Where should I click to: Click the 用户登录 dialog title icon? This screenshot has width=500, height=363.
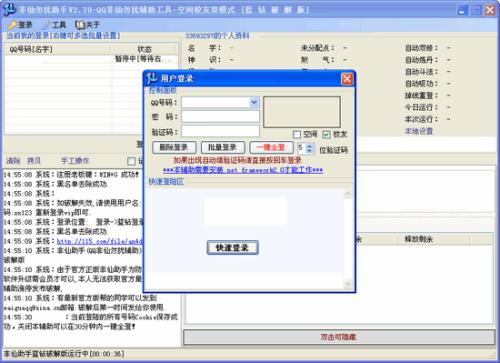(x=152, y=79)
